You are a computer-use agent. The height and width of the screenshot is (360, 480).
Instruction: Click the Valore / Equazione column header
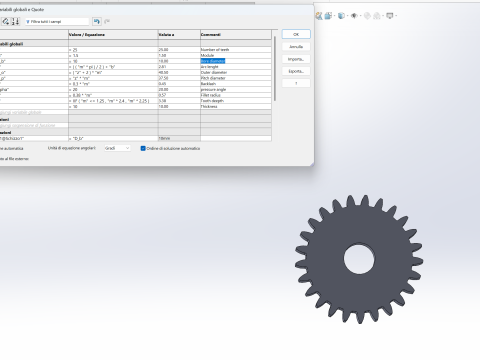[113, 35]
